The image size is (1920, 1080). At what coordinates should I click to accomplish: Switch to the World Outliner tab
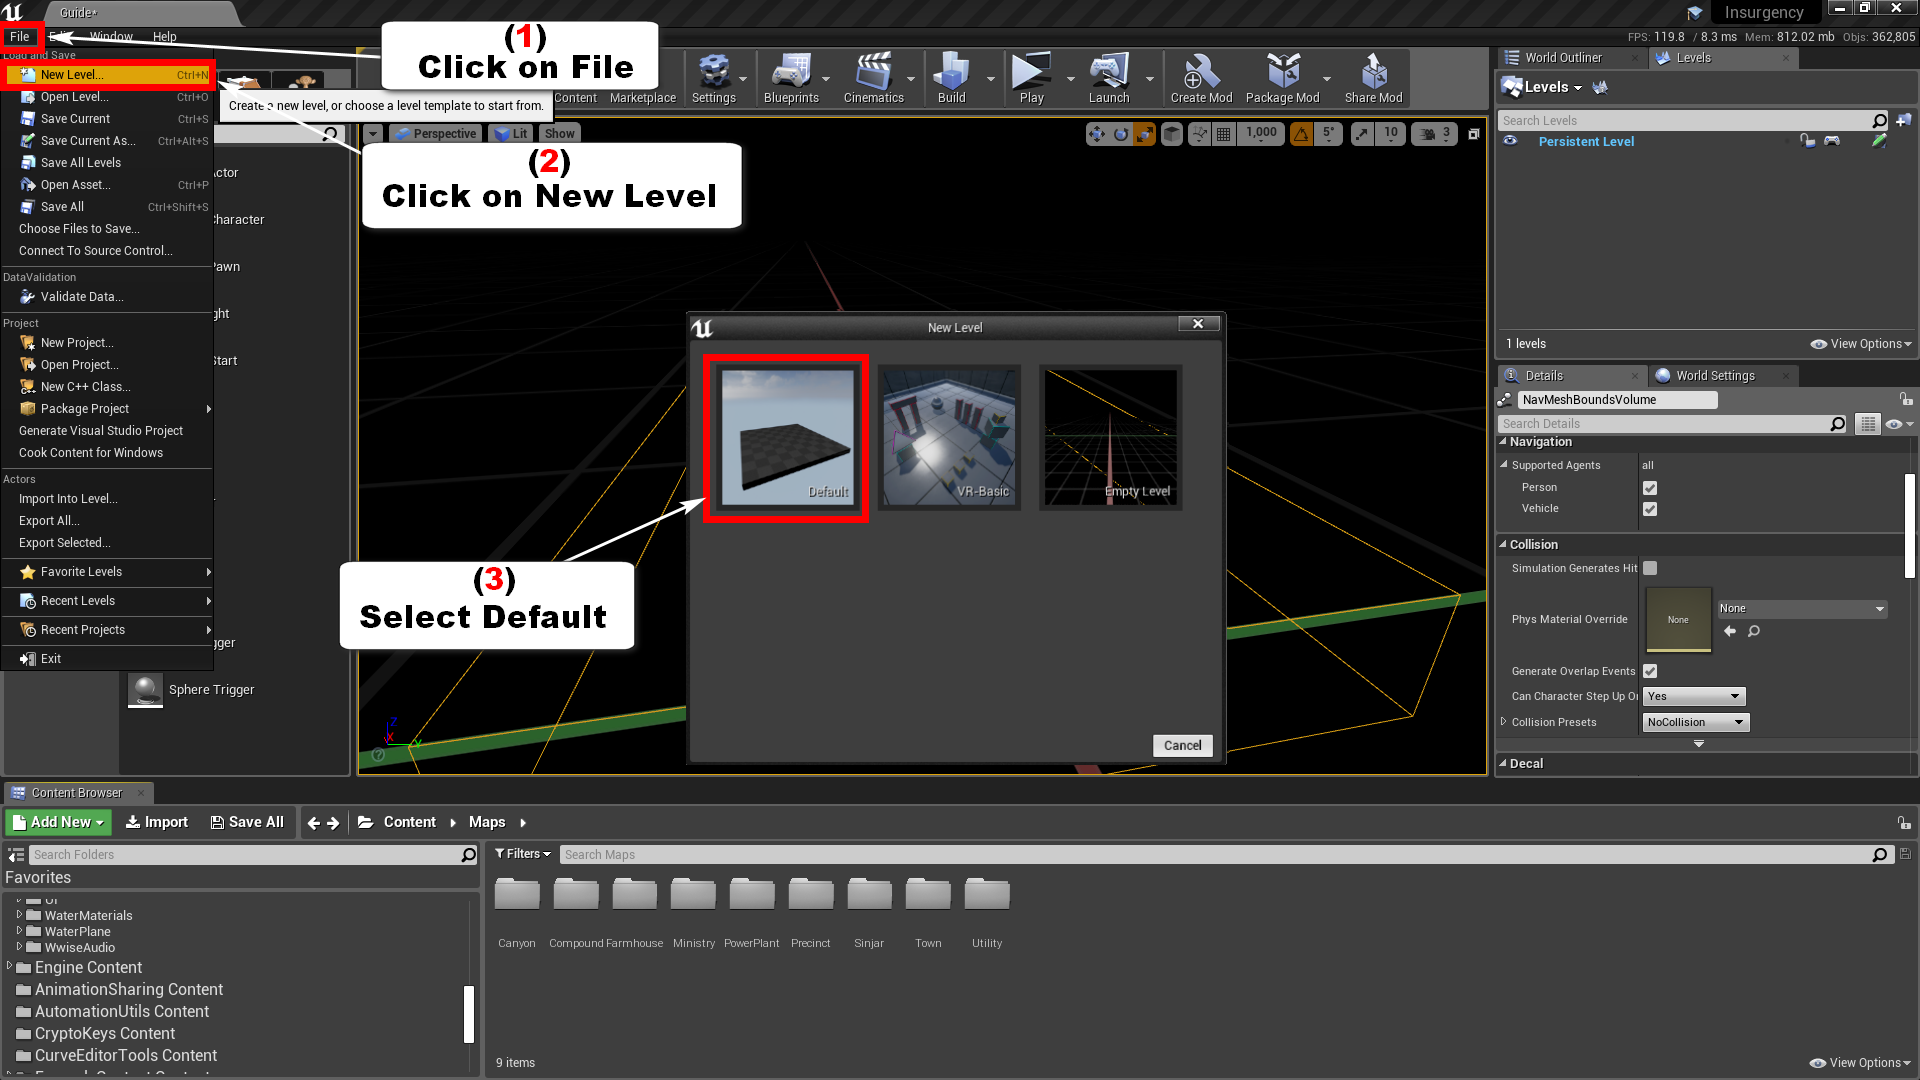1563,58
